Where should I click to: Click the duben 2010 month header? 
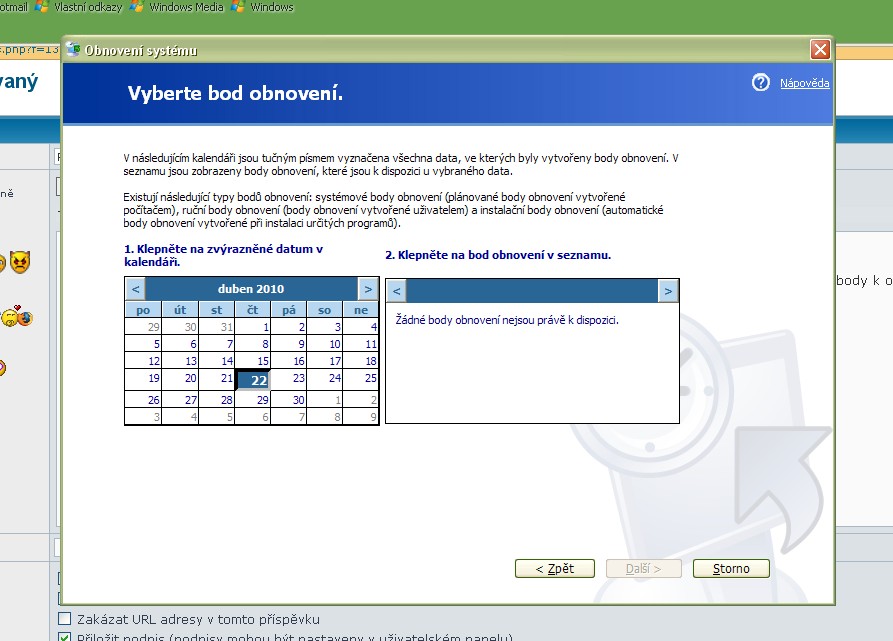point(251,289)
